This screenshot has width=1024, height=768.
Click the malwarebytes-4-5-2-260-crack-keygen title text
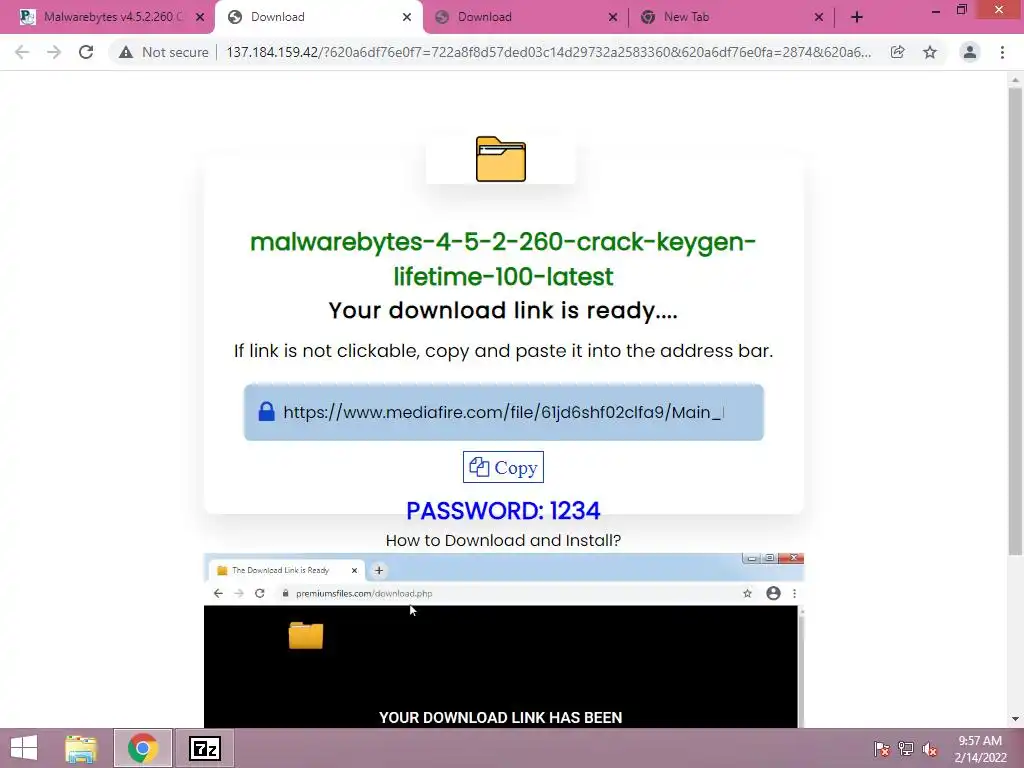[x=503, y=259]
